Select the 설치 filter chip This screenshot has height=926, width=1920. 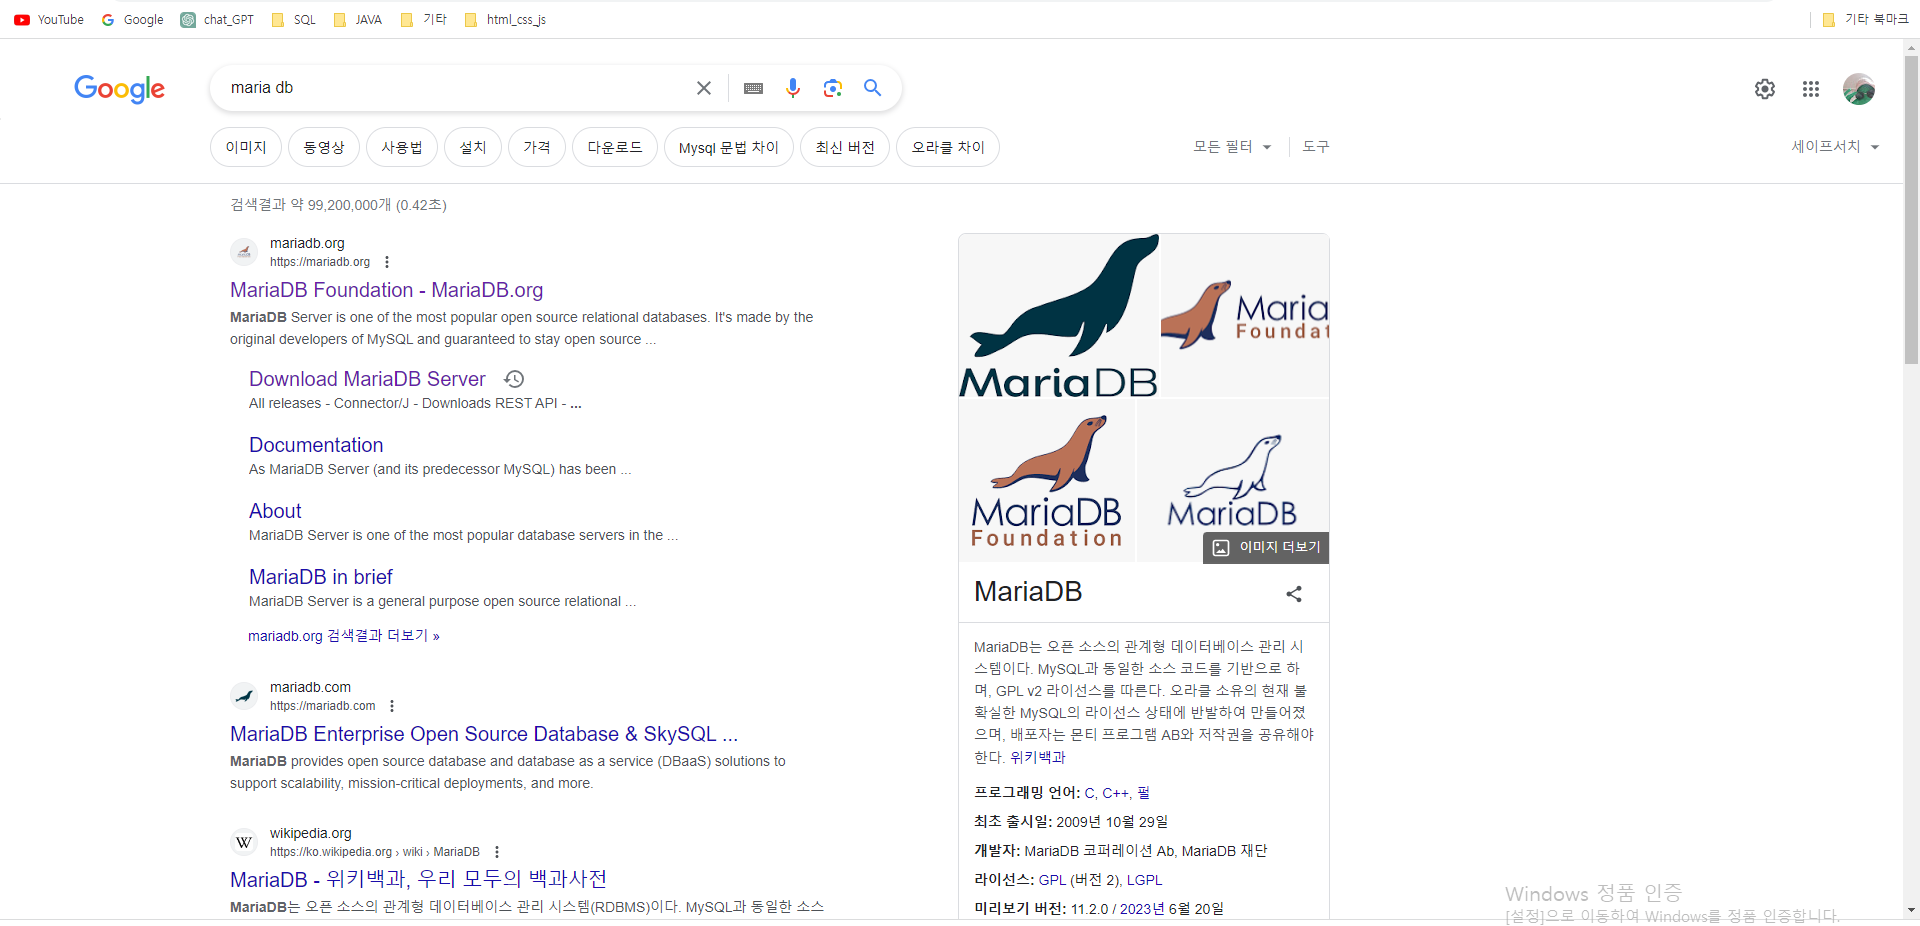473,147
